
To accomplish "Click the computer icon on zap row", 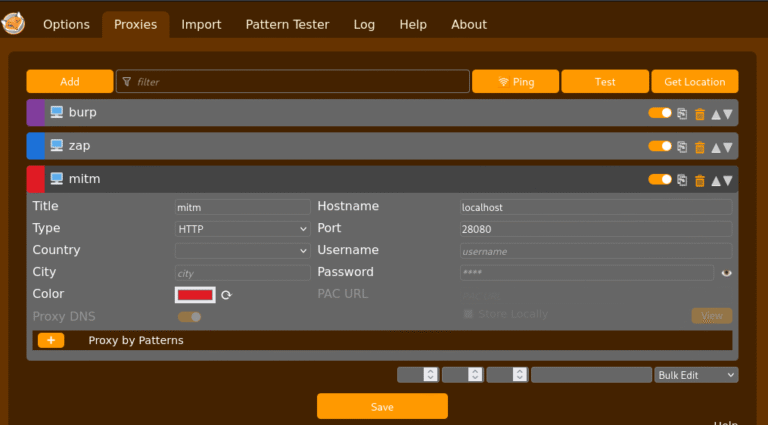I will (57, 145).
